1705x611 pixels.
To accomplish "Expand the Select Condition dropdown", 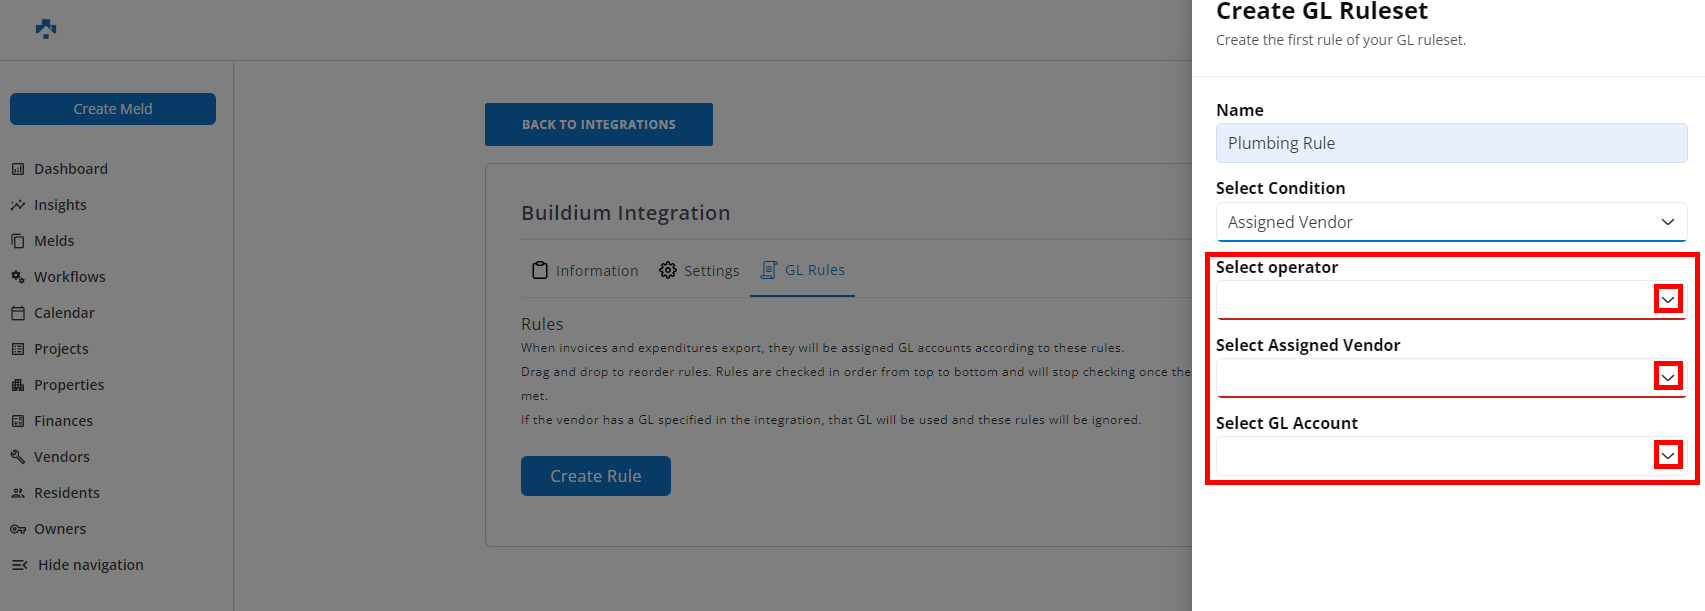I will pyautogui.click(x=1667, y=222).
